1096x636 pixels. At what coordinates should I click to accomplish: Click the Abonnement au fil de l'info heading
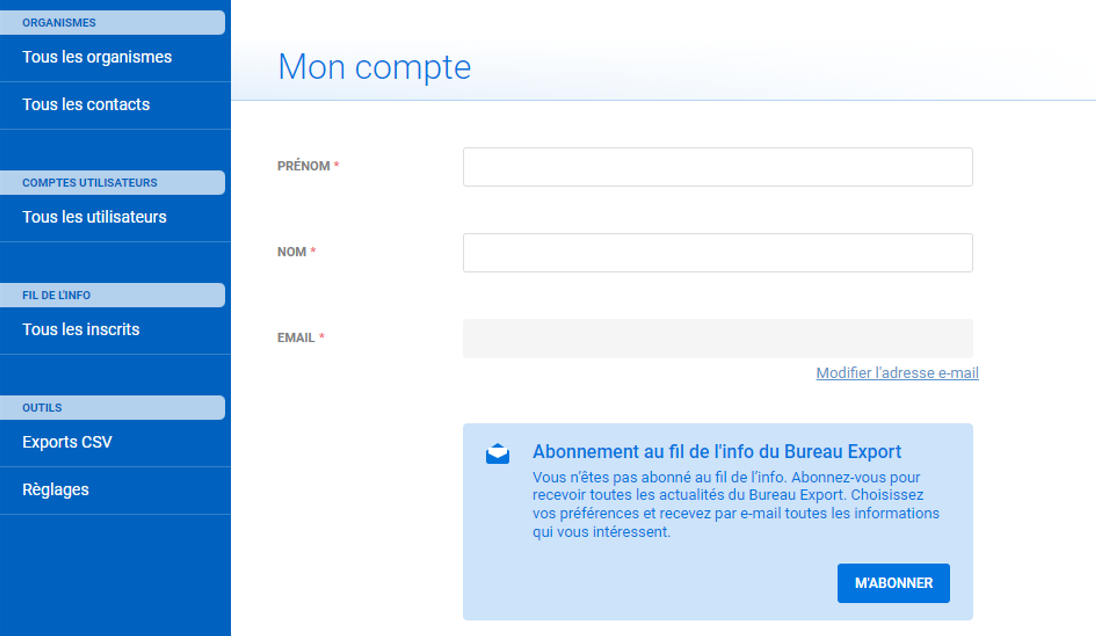pos(717,451)
